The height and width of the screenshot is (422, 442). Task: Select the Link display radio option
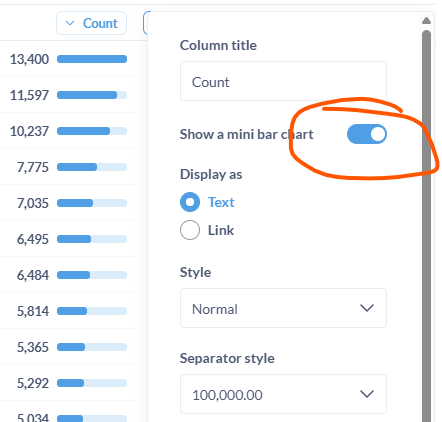pos(190,230)
